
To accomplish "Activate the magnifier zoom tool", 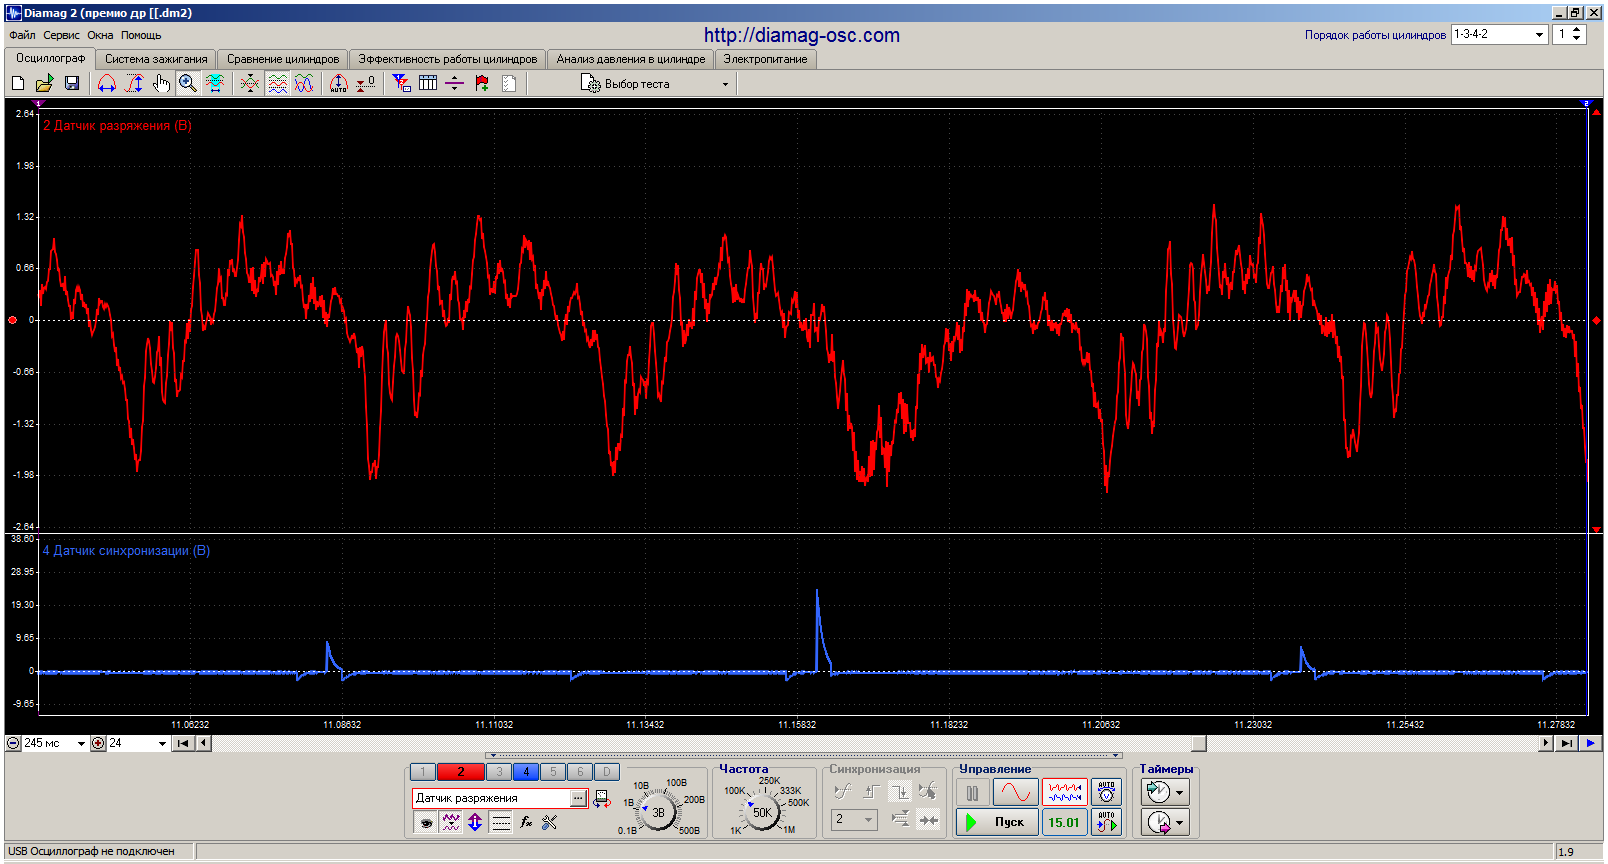I will pyautogui.click(x=188, y=84).
